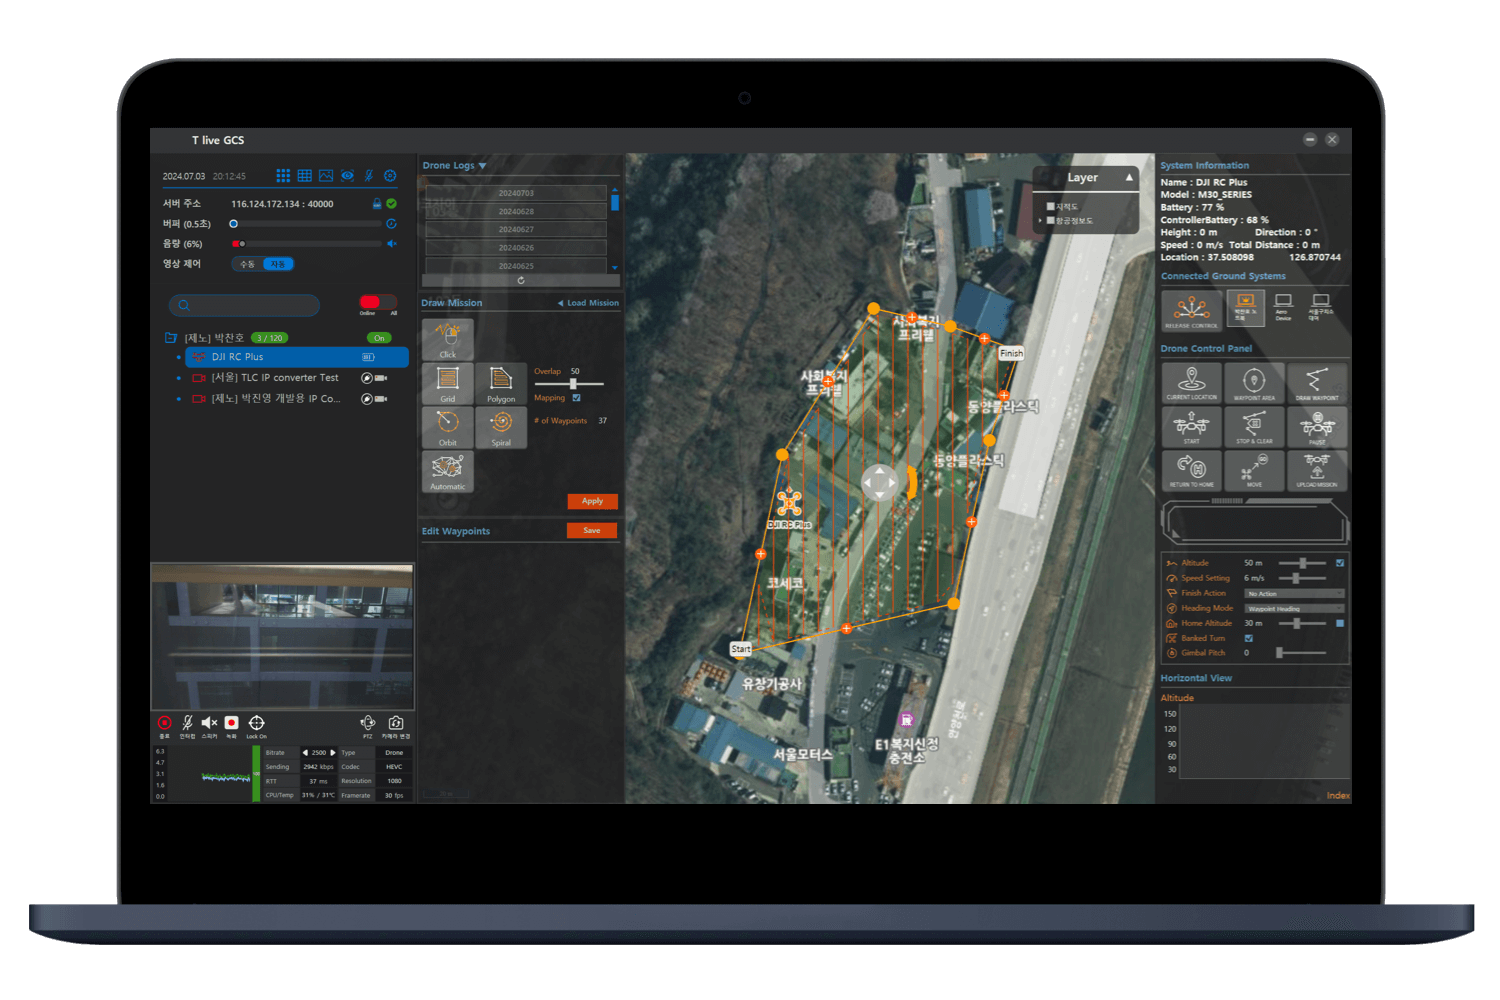Click the camera switch icon

point(396,723)
